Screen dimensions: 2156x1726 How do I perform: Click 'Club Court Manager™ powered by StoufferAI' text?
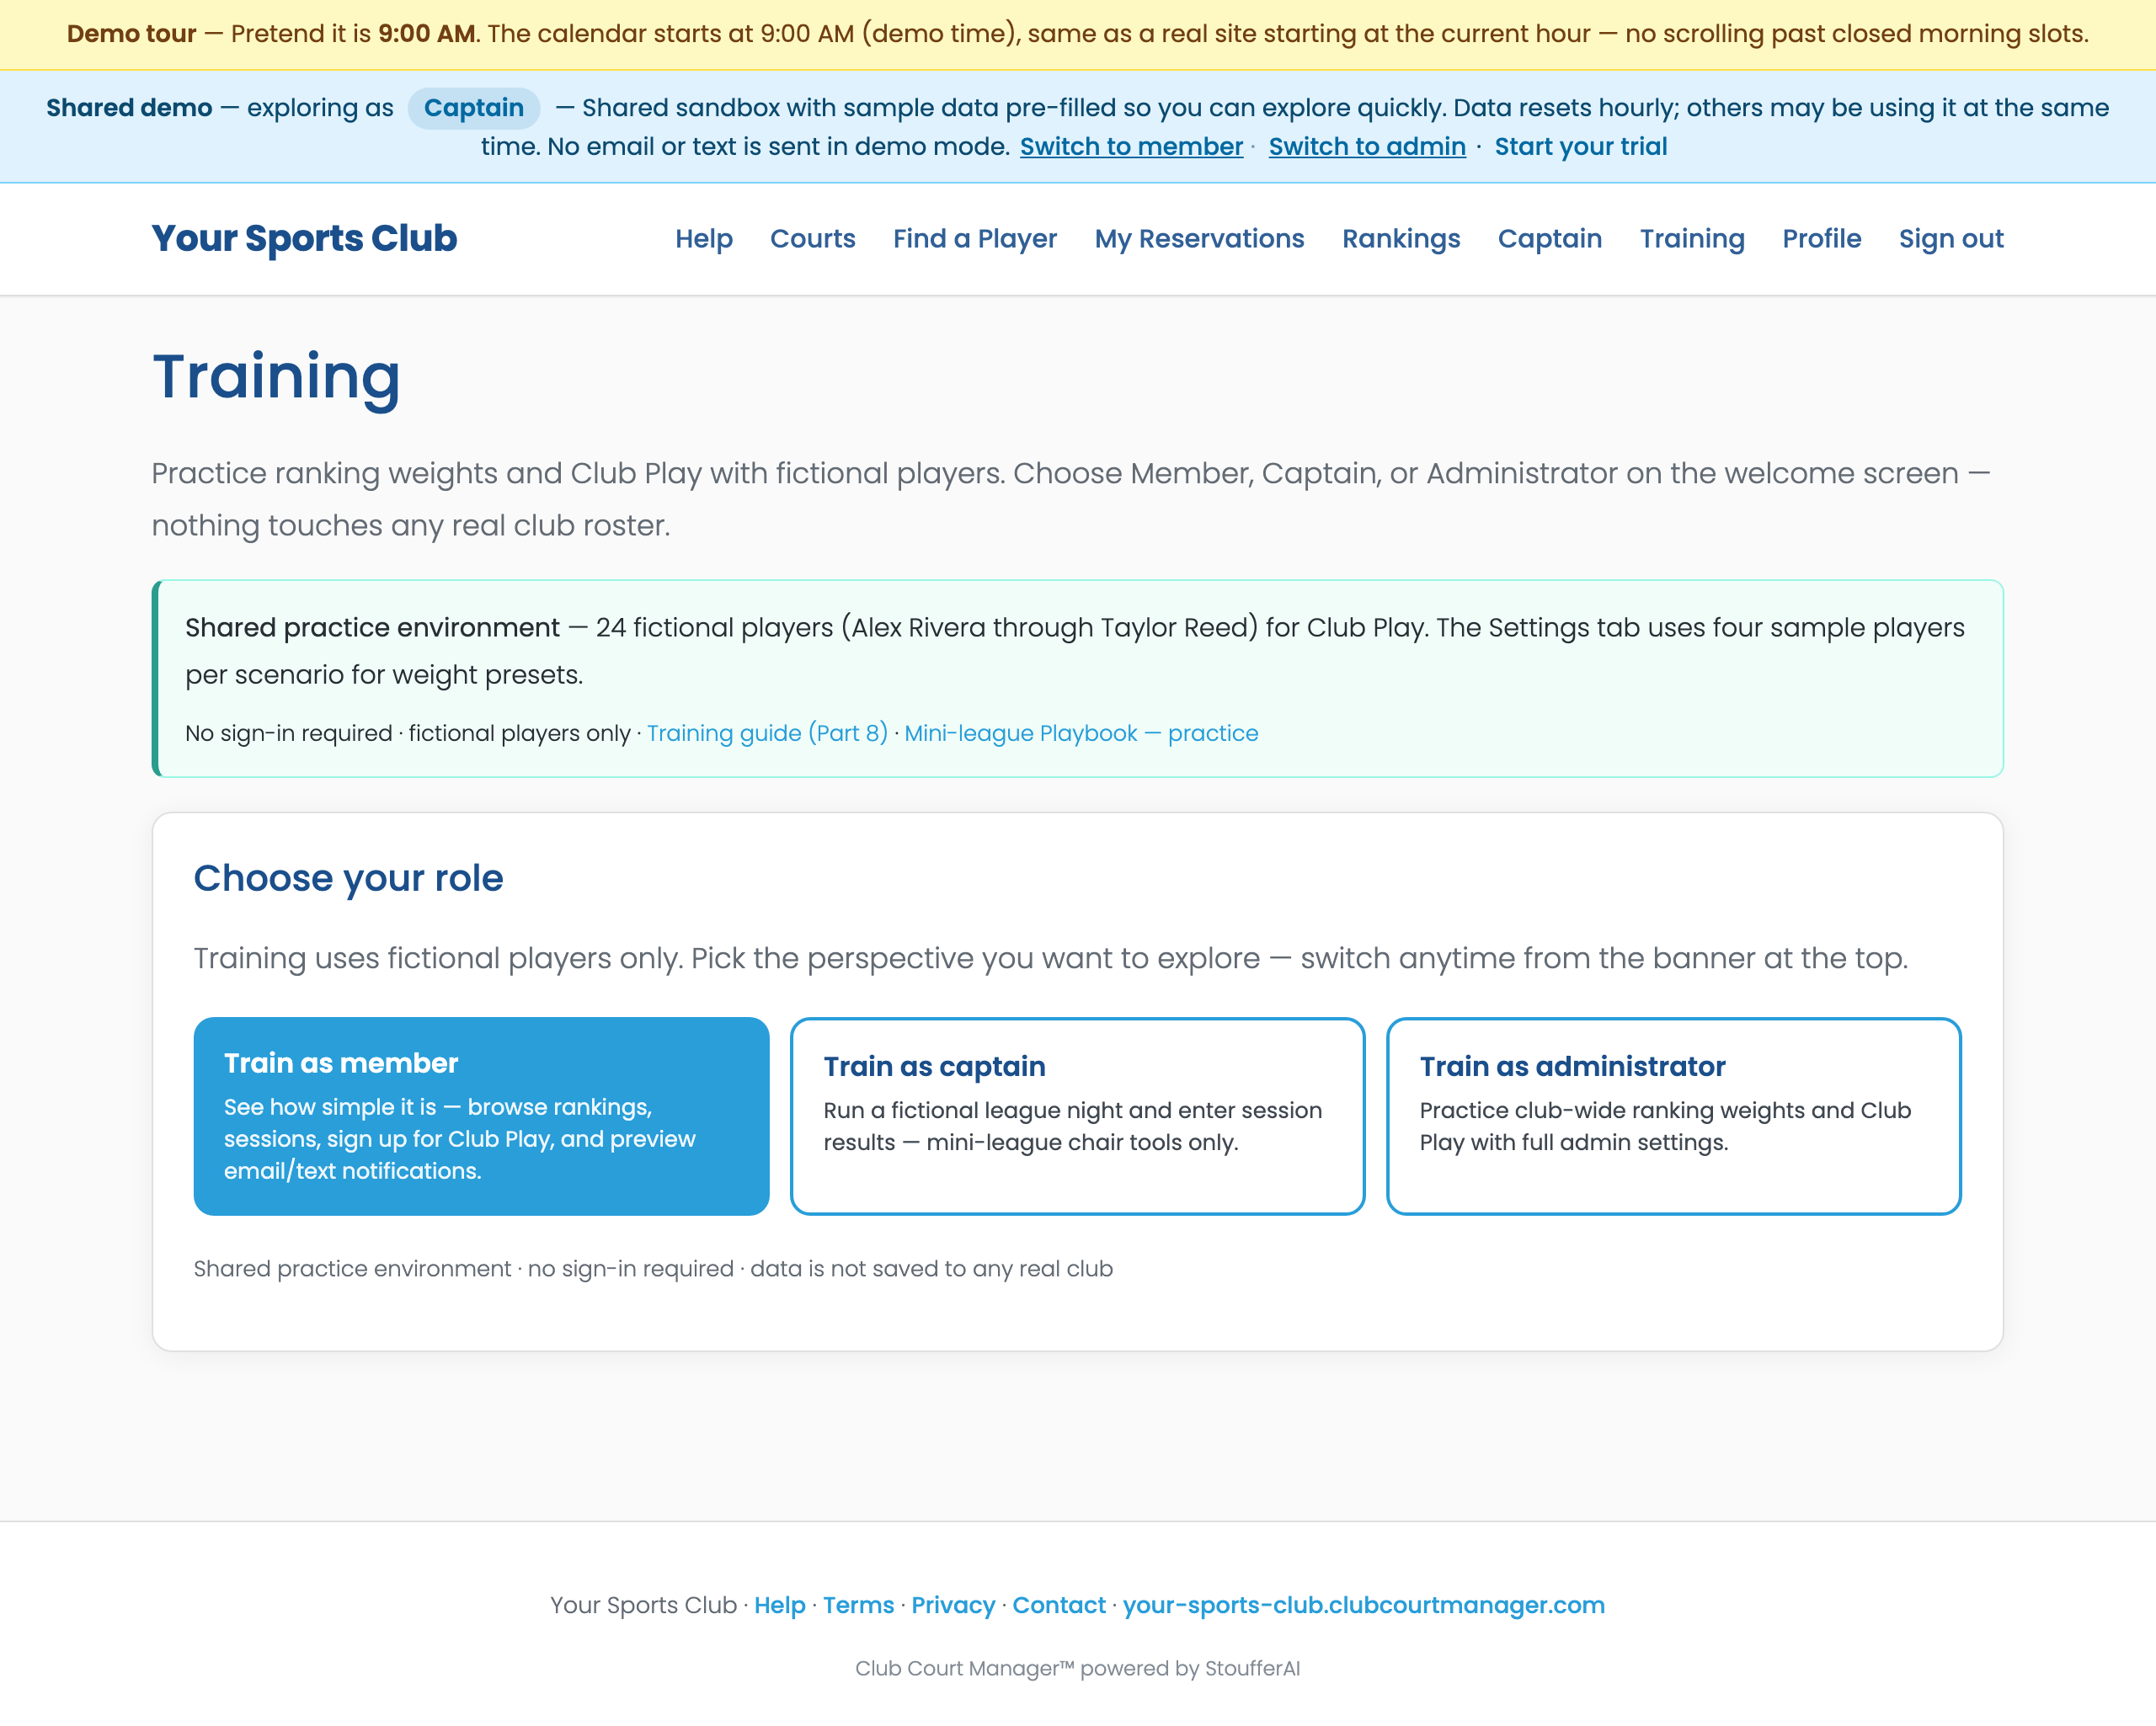pyautogui.click(x=1077, y=1668)
